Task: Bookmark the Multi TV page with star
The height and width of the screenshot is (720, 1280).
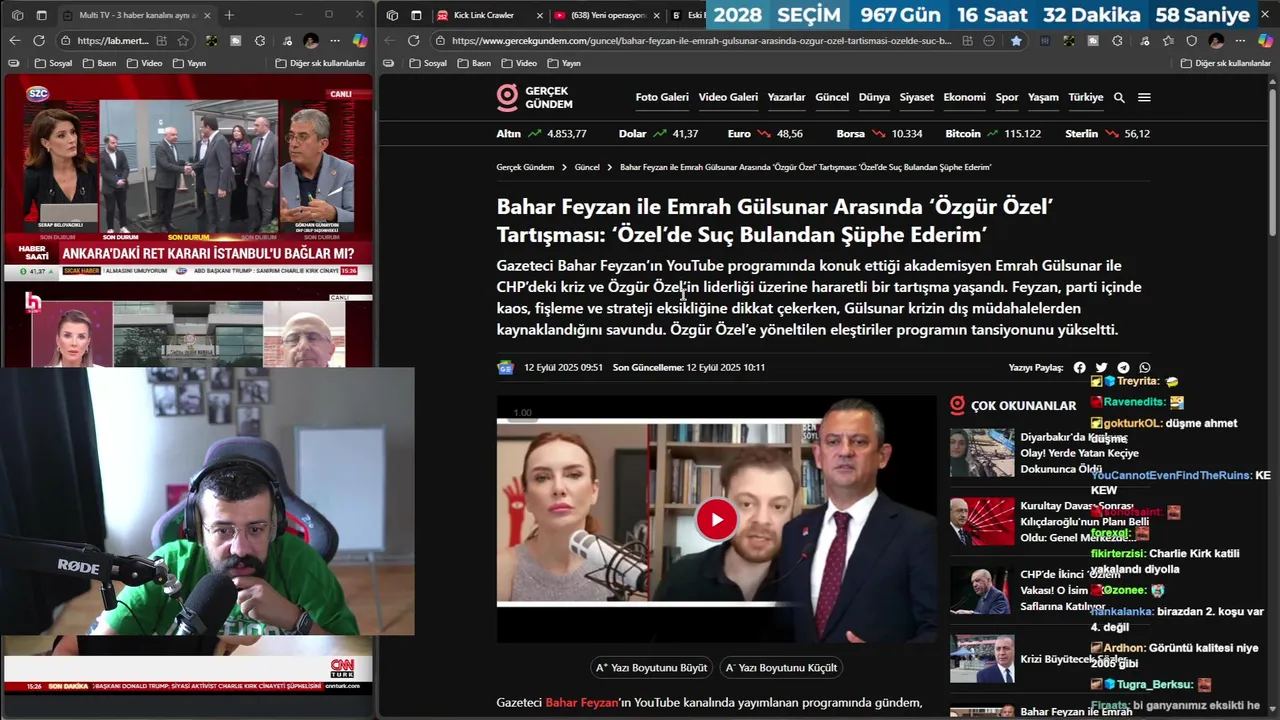Action: [x=183, y=41]
